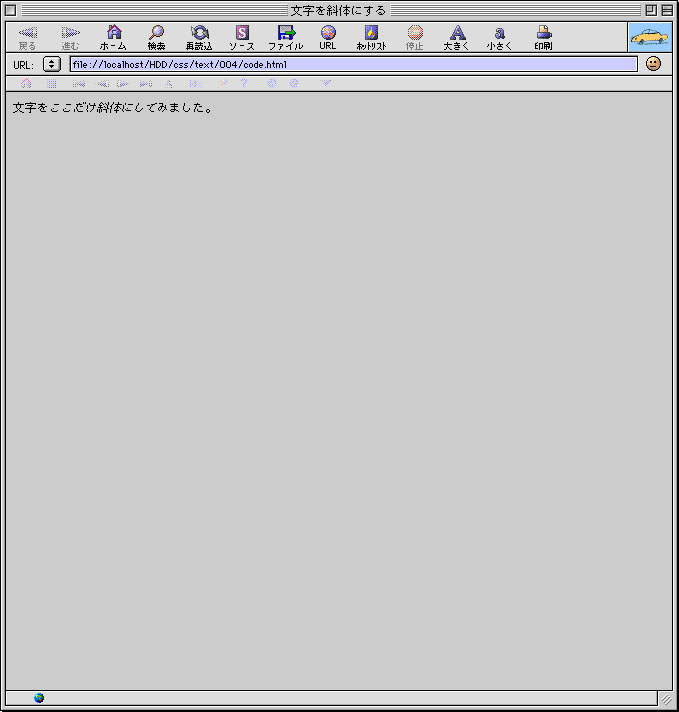Click the next-page arrow in link toolbar
679x712 pixels.
click(x=123, y=84)
